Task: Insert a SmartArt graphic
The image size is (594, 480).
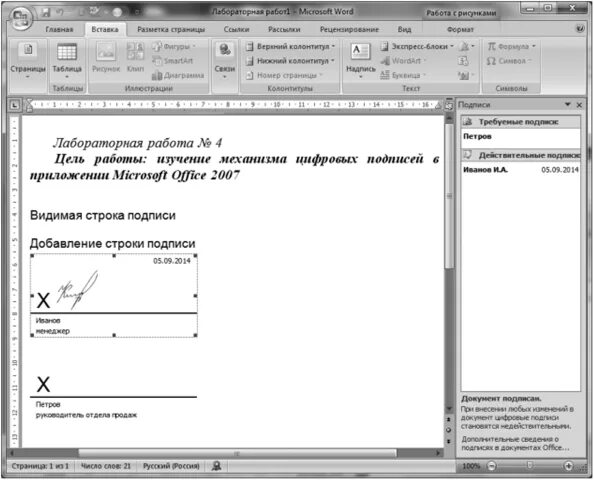Action: pyautogui.click(x=173, y=61)
